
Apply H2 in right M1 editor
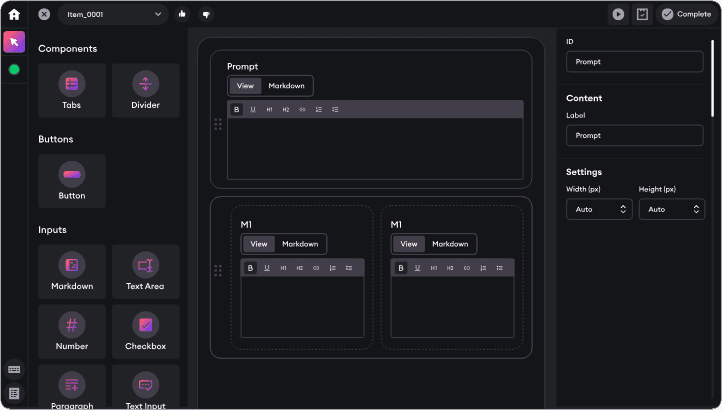tap(450, 268)
